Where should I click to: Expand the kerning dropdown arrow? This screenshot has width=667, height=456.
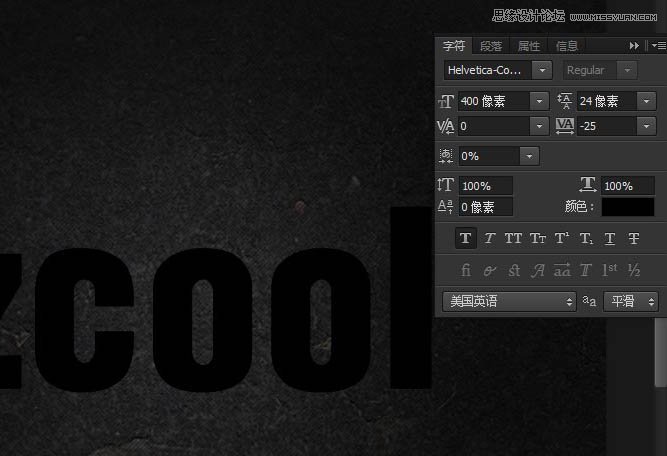[x=539, y=126]
